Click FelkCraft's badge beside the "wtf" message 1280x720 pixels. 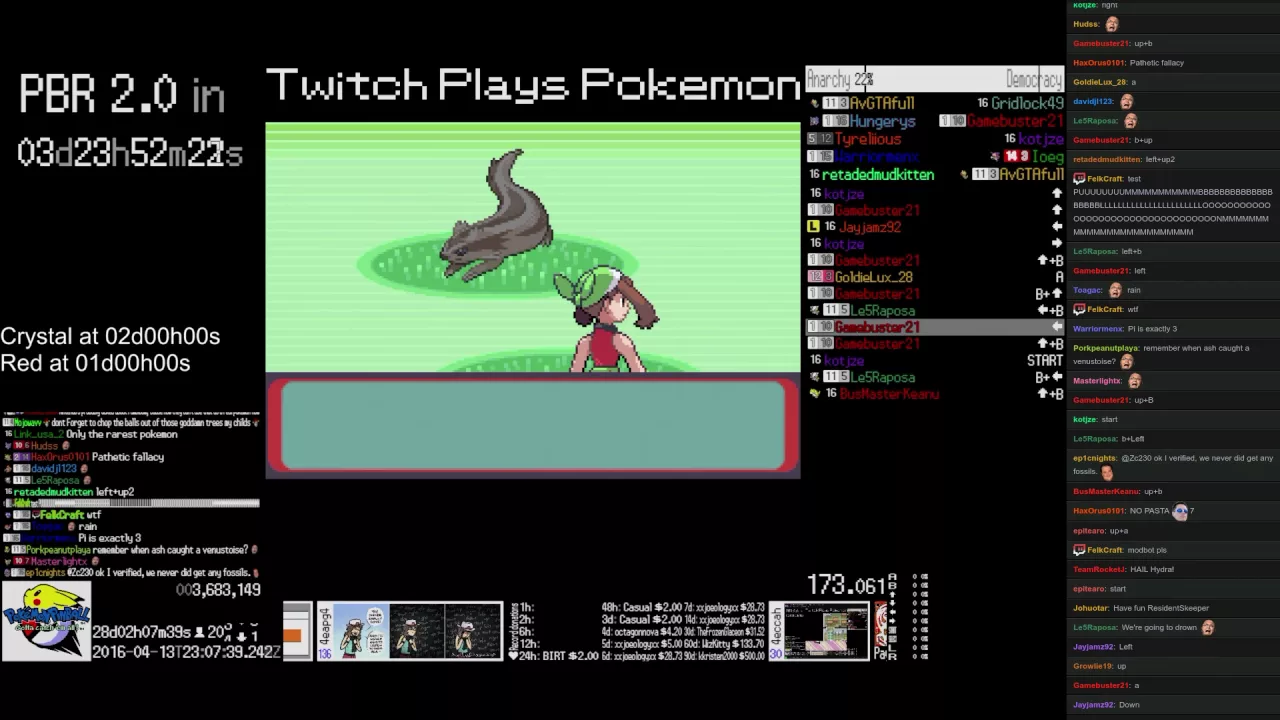click(x=1079, y=310)
